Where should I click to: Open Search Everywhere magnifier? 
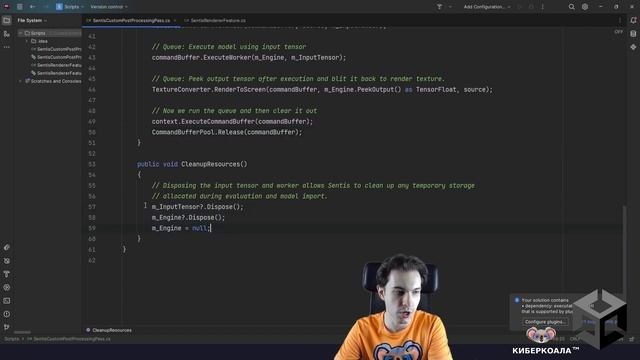pos(571,7)
